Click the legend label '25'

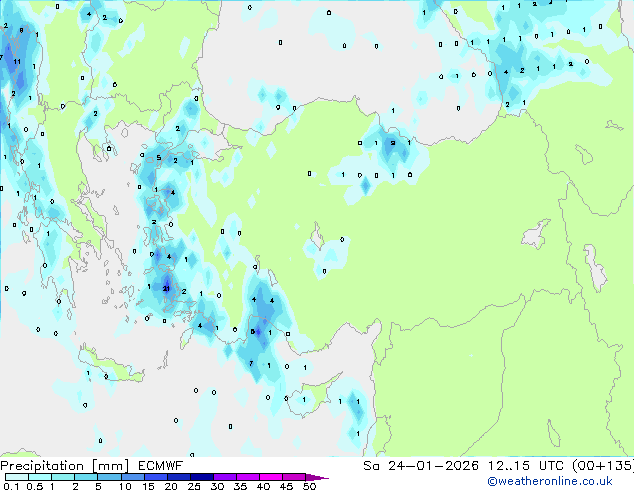(x=194, y=486)
